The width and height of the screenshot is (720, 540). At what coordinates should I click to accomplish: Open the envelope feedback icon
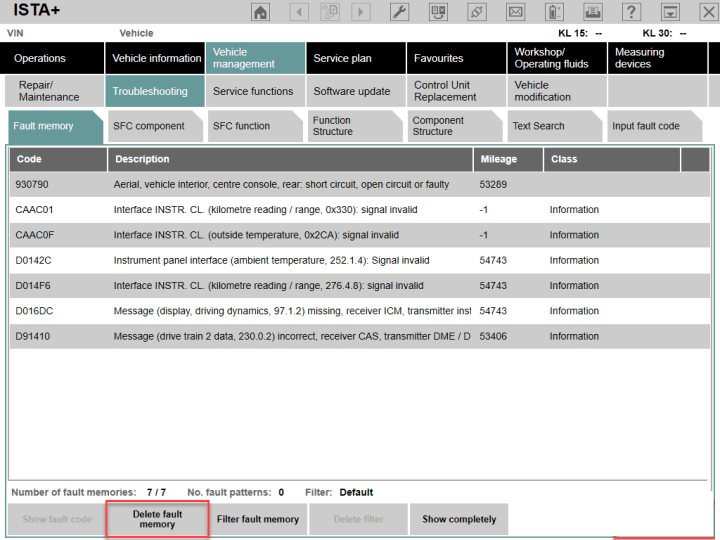point(515,12)
